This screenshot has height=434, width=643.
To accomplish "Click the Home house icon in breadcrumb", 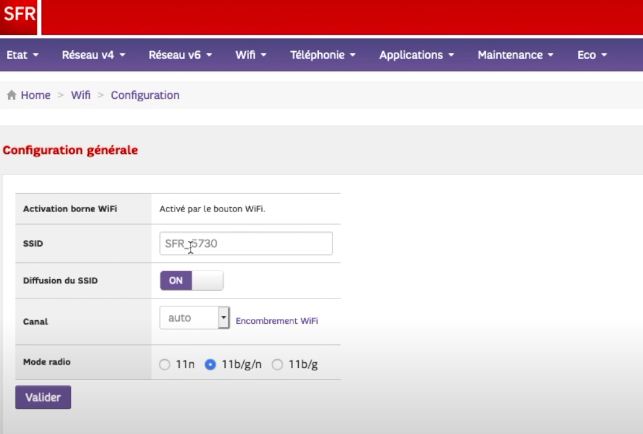I will [11, 95].
